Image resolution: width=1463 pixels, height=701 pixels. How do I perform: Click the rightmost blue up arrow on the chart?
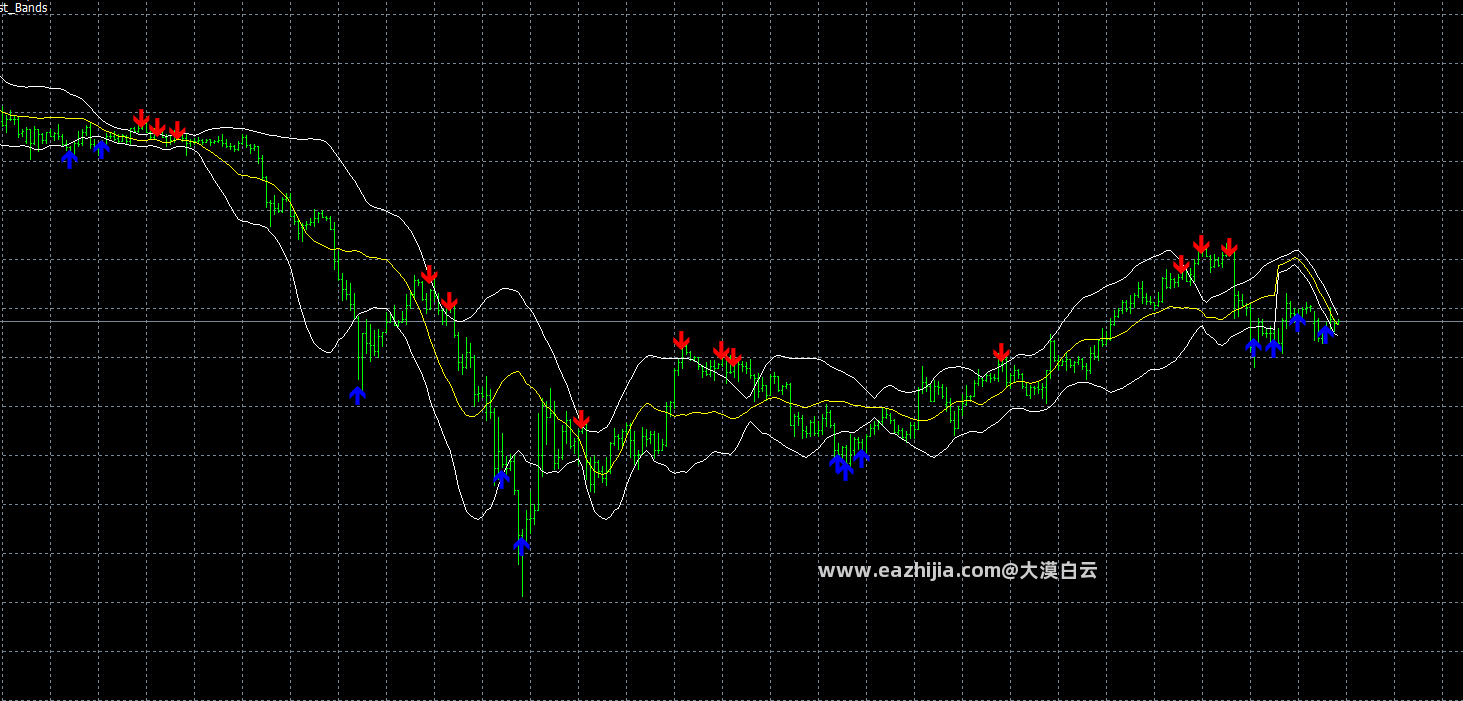(1325, 333)
